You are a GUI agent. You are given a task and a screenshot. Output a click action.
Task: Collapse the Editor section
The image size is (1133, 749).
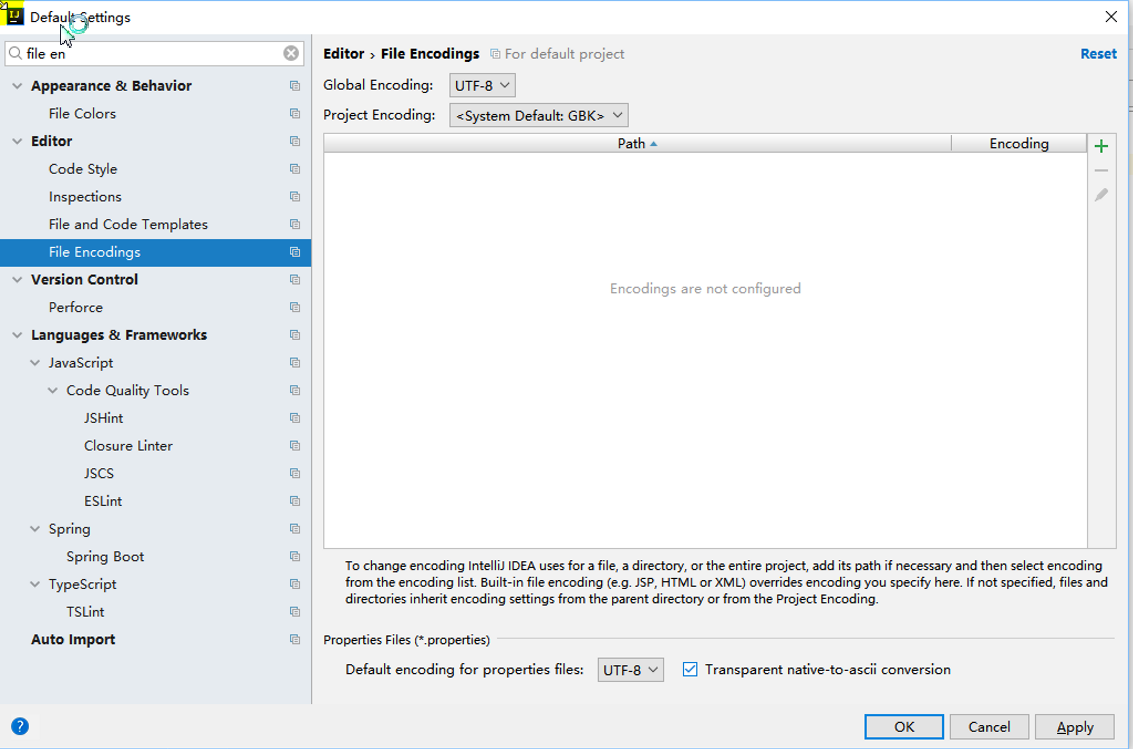click(17, 142)
